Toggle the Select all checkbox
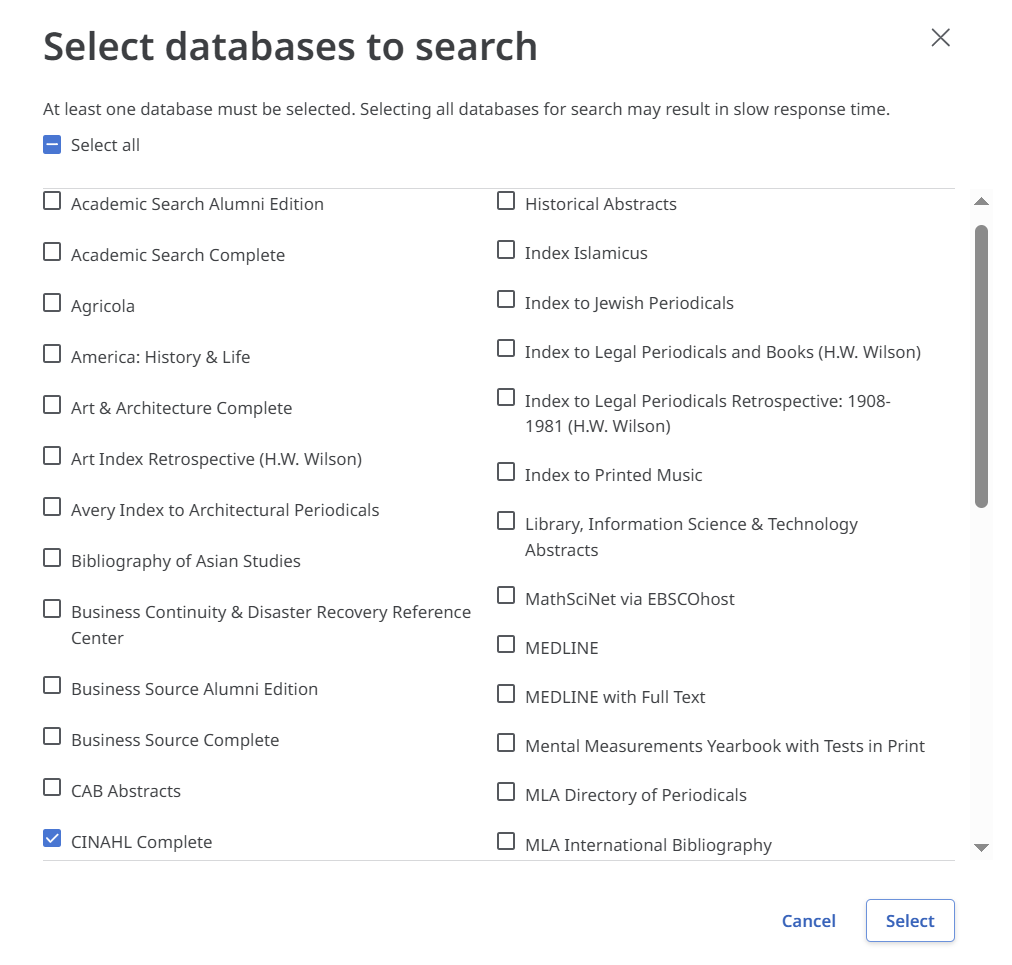1012x965 pixels. coord(52,145)
